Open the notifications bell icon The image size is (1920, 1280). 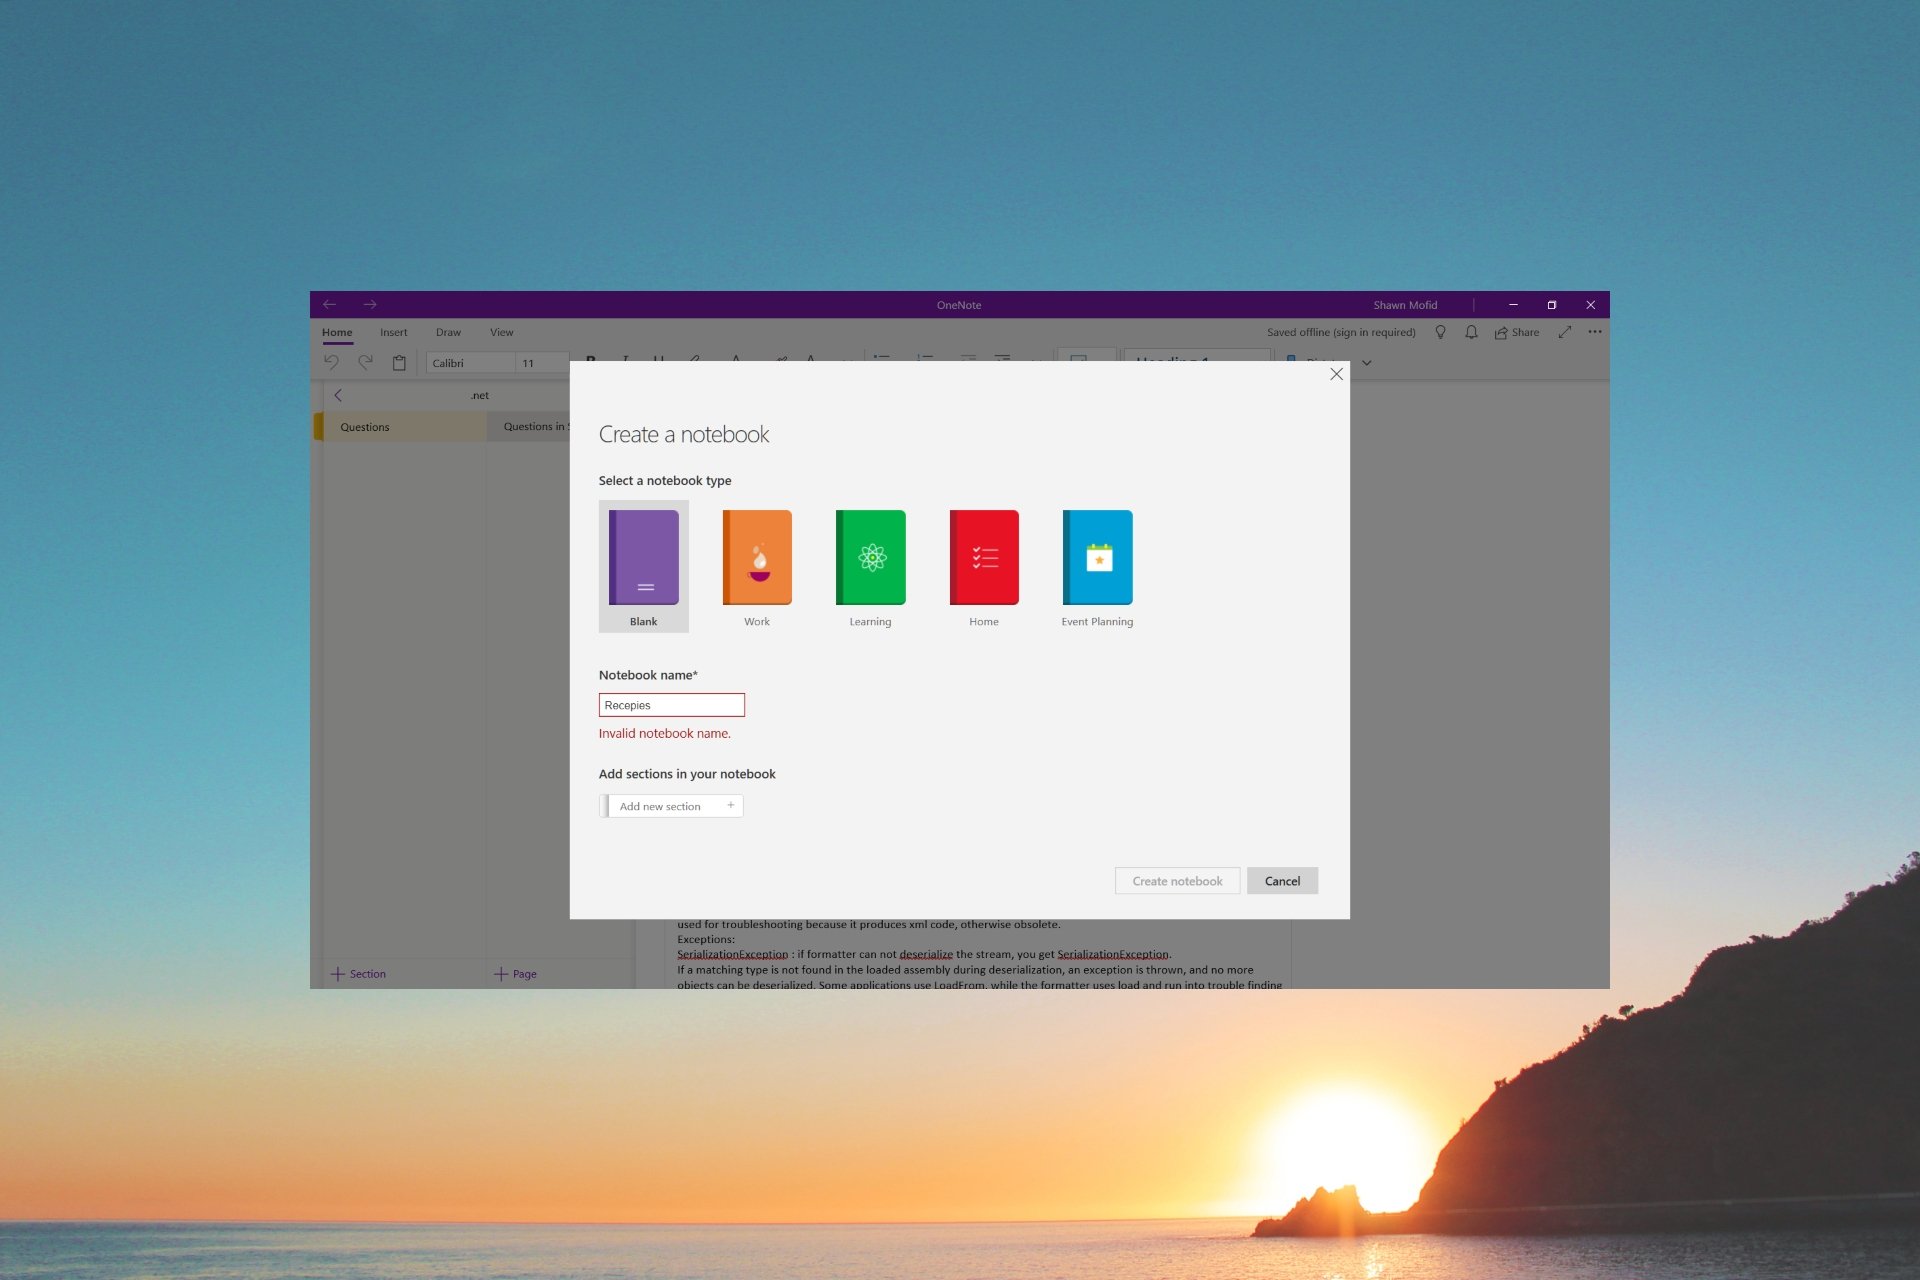point(1471,332)
